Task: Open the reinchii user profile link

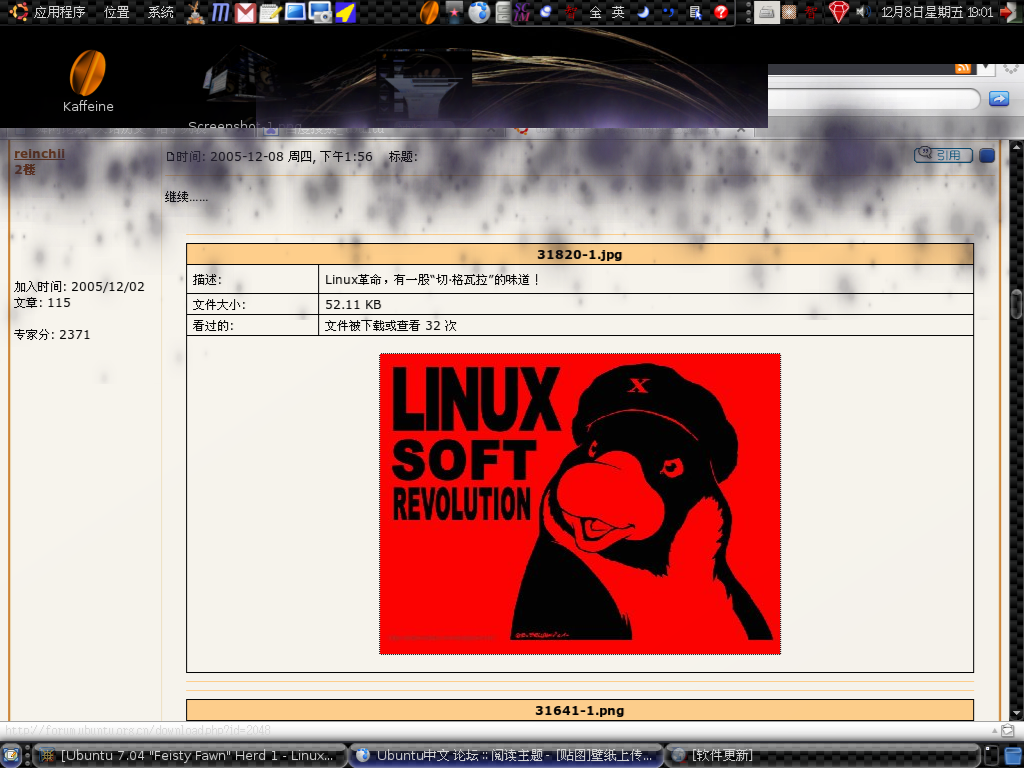Action: point(39,153)
